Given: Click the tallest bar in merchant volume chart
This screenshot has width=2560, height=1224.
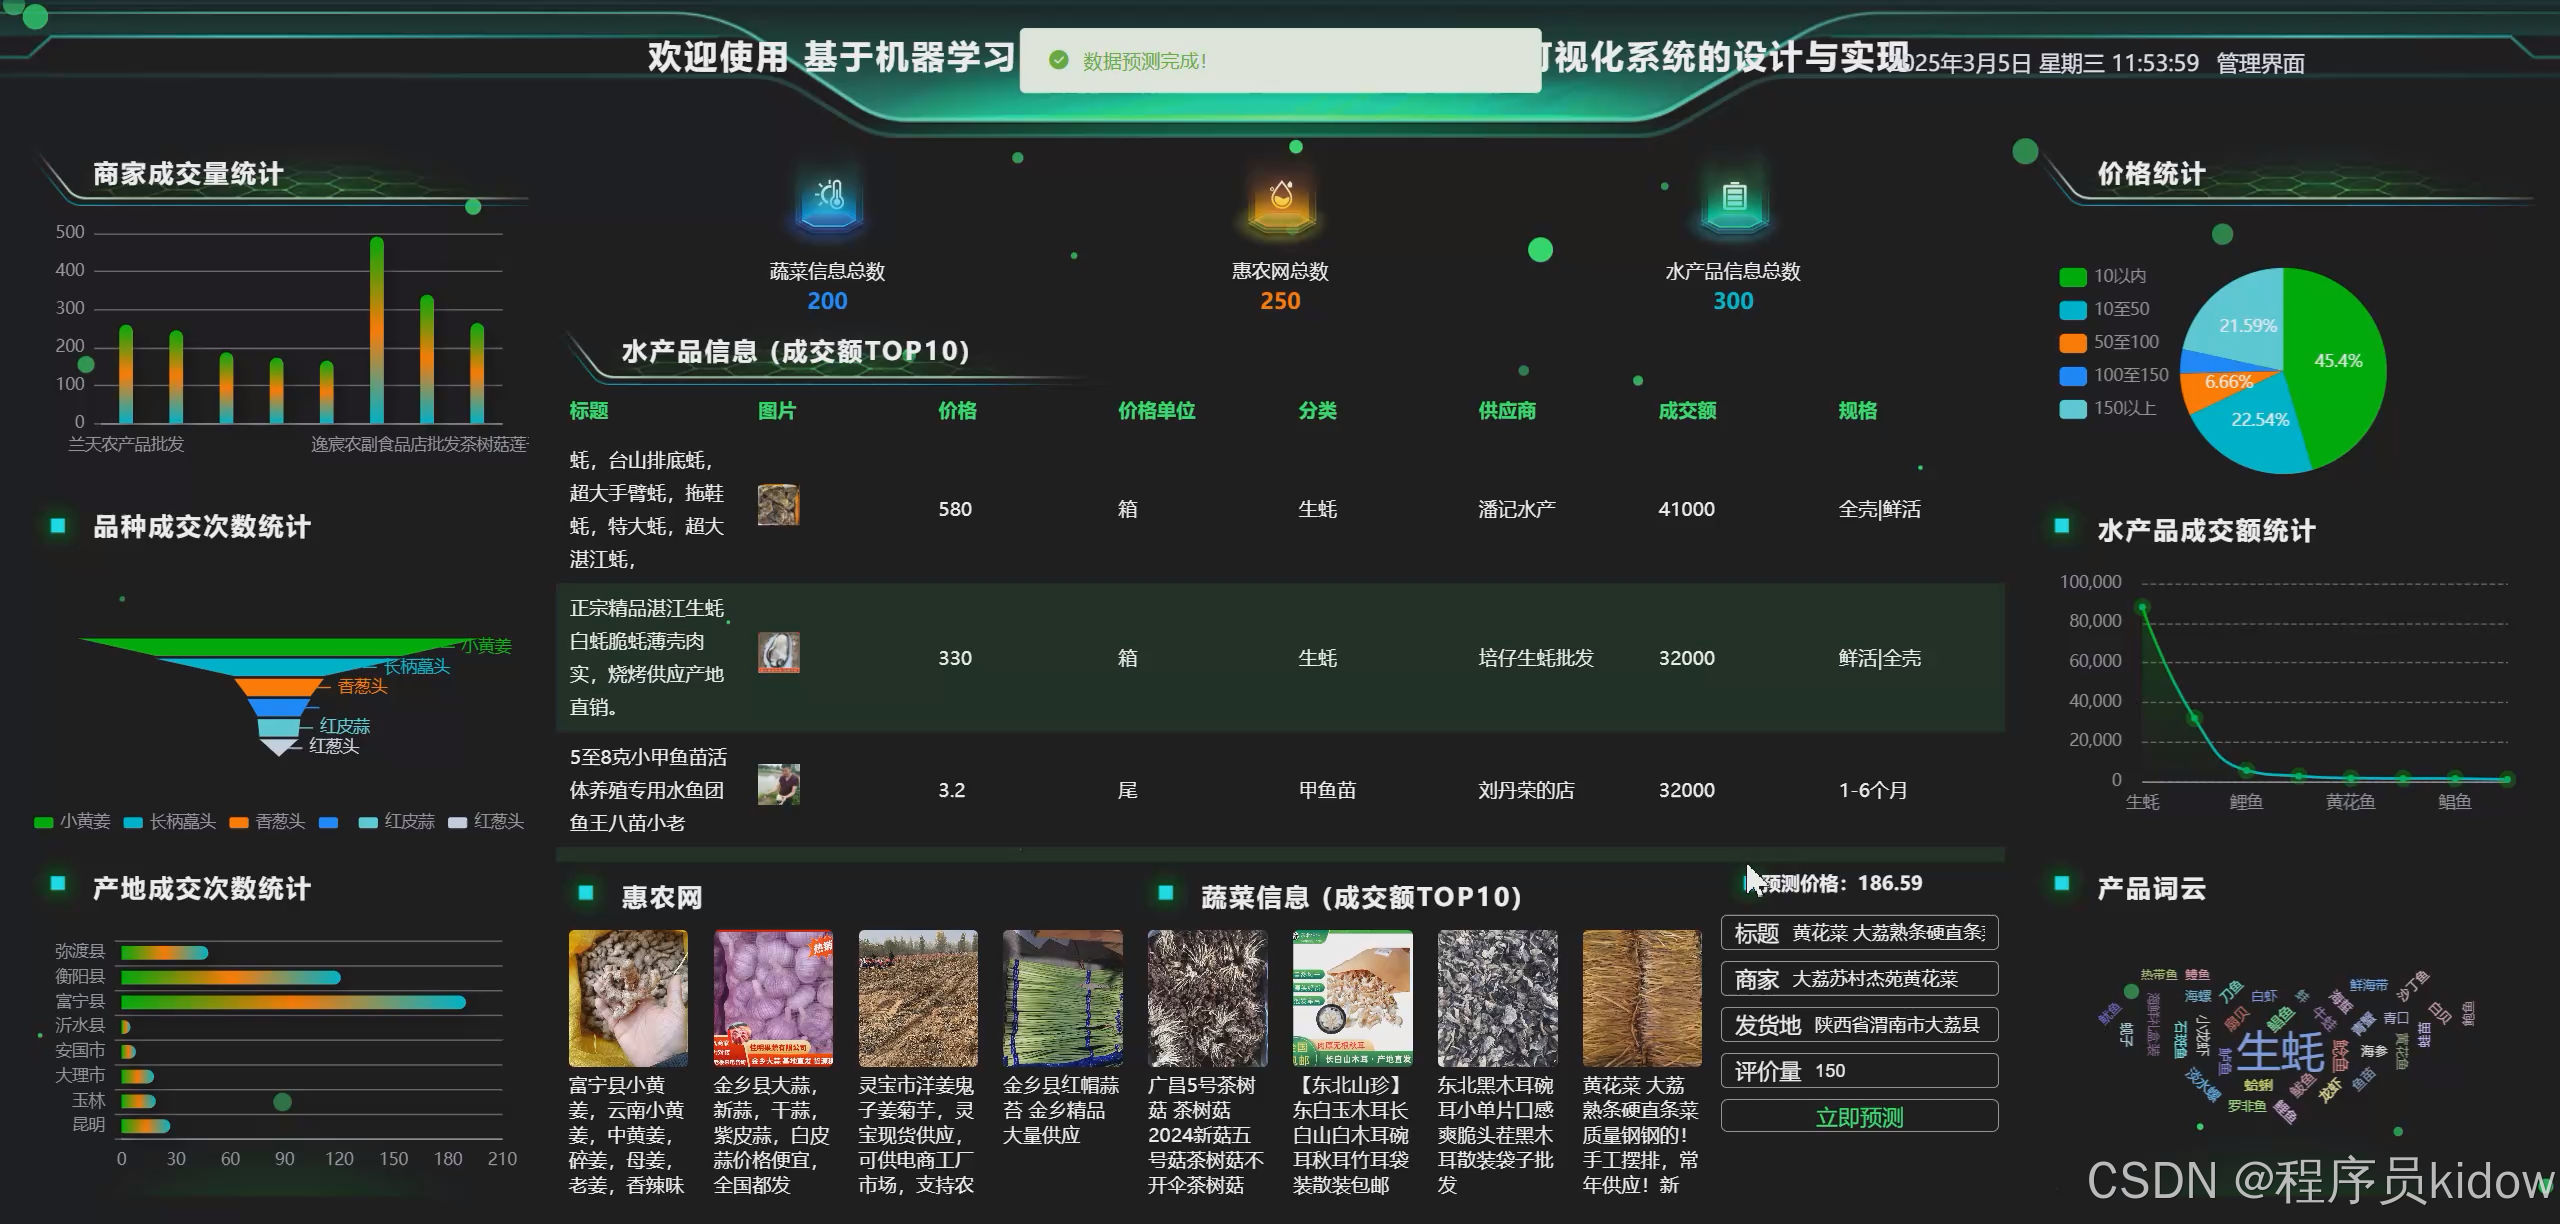Looking at the screenshot, I should point(377,330).
